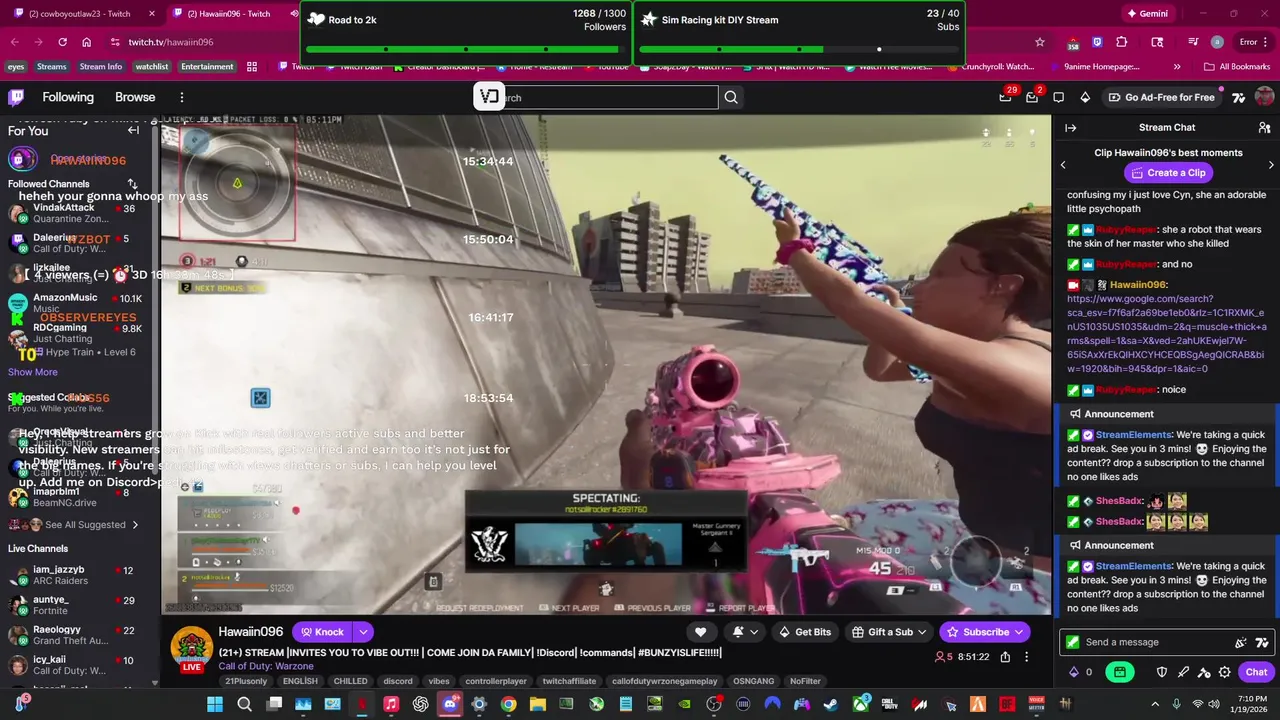The height and width of the screenshot is (720, 1280).
Task: Click the green channel points chest button
Action: tap(1120, 672)
